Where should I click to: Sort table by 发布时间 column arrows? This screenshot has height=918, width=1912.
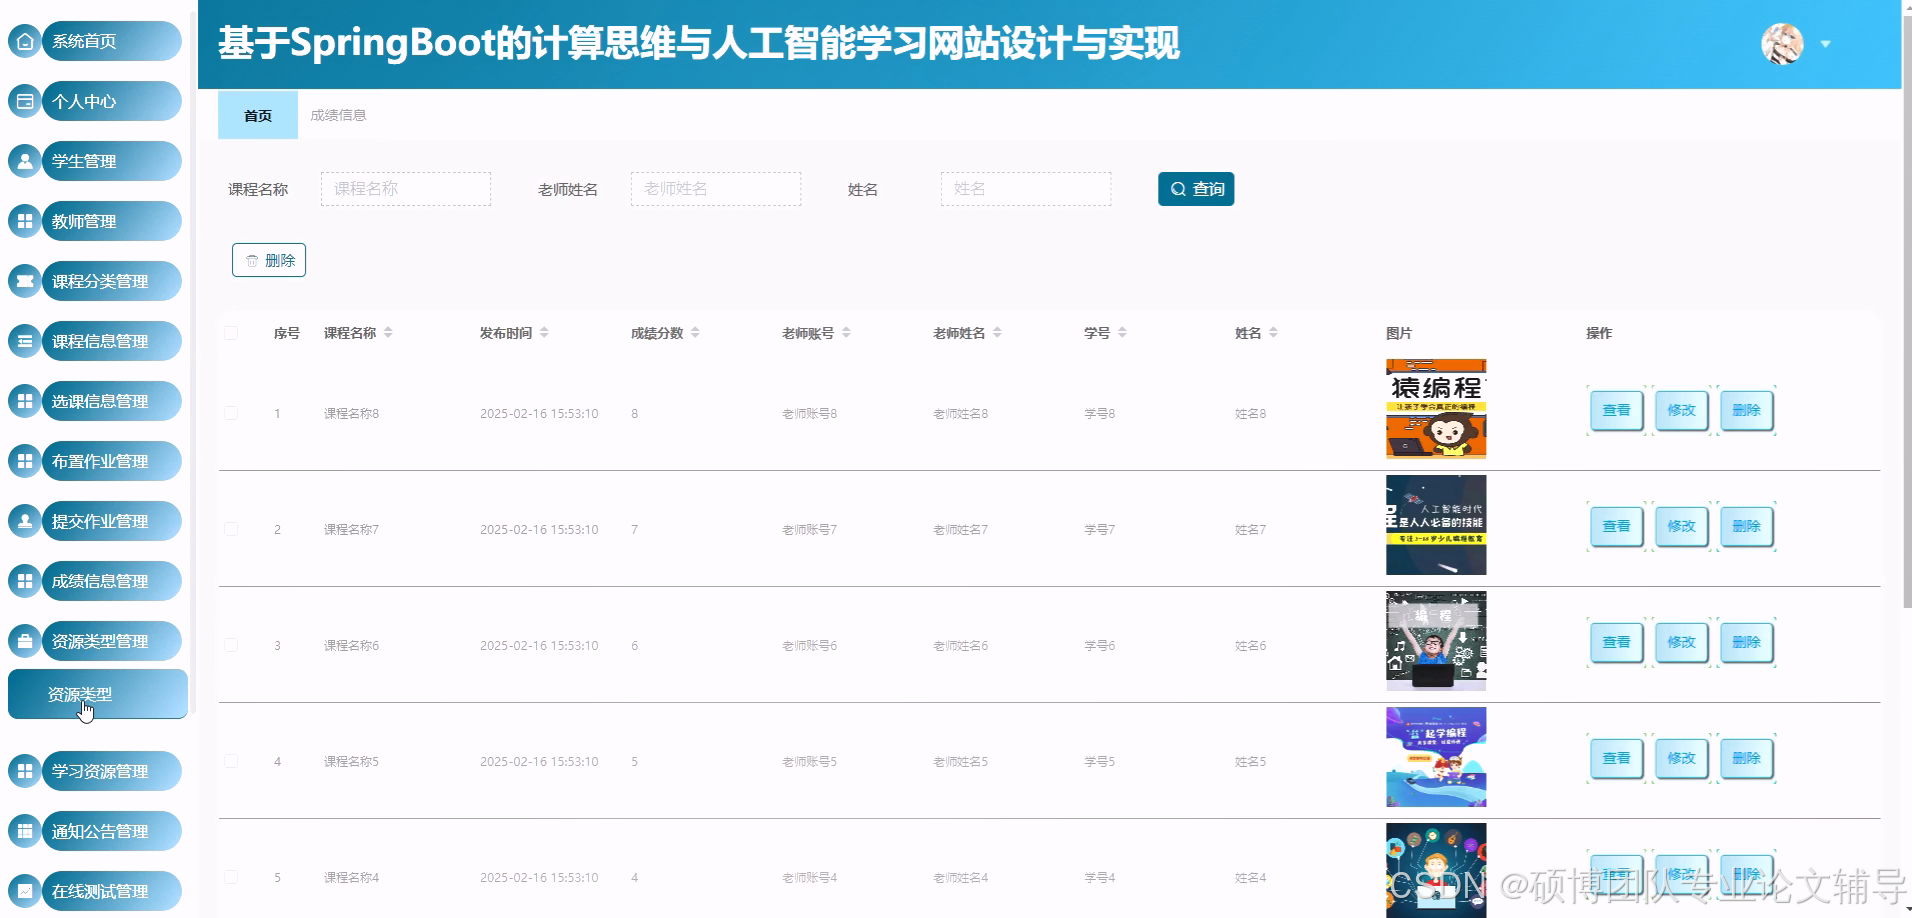(x=544, y=333)
